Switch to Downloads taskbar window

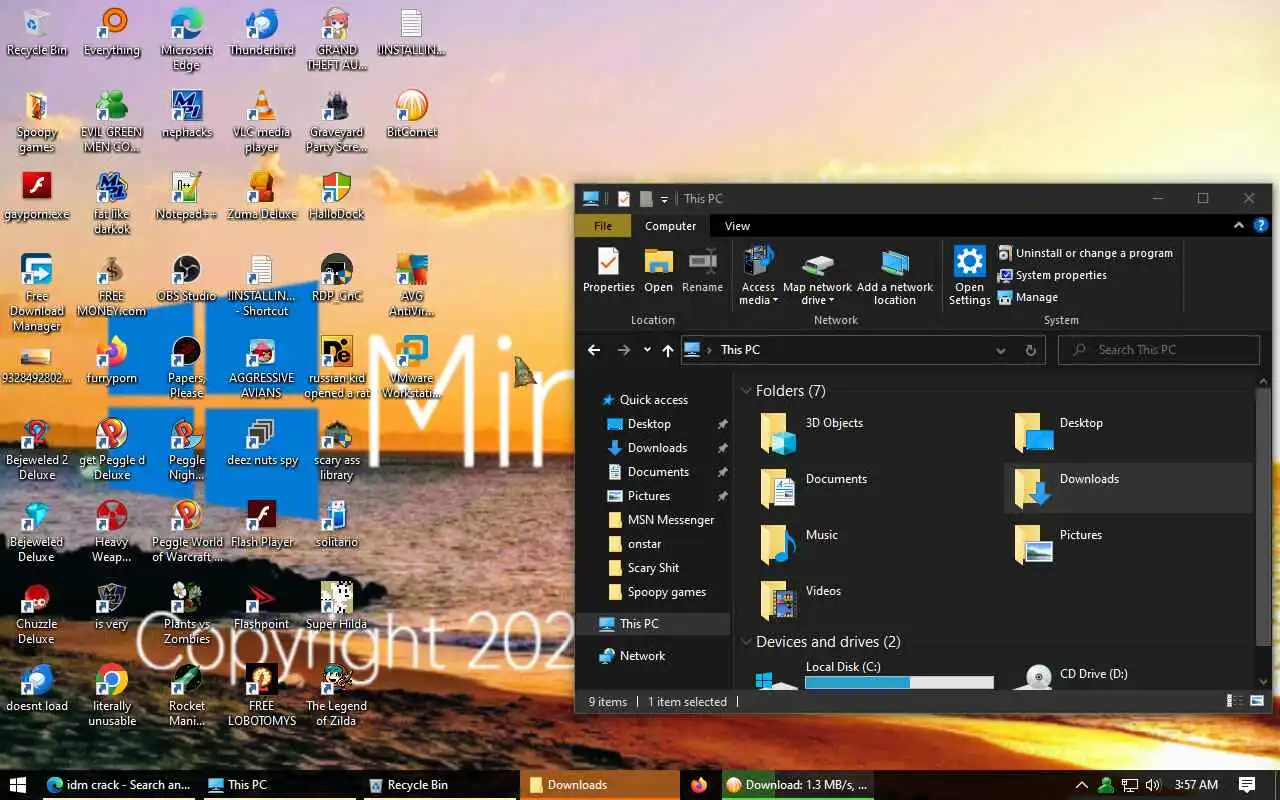(x=598, y=785)
